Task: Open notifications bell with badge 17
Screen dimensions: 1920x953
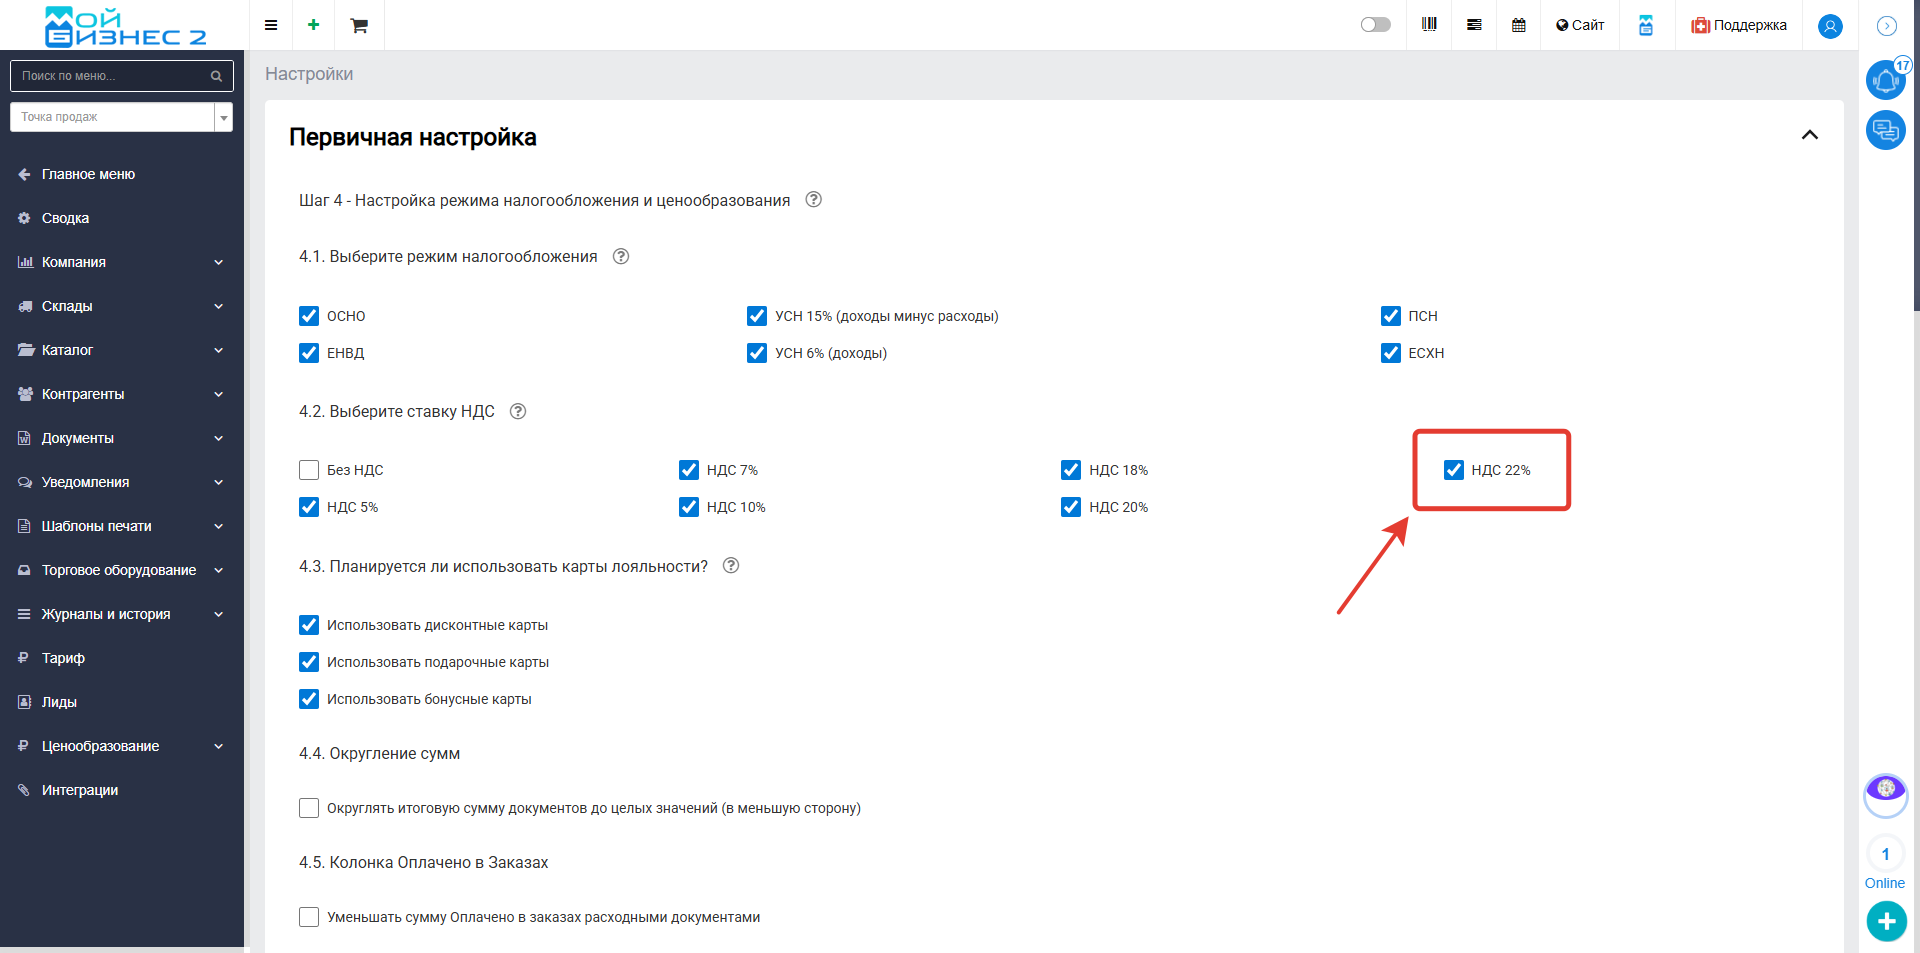Action: pos(1886,80)
